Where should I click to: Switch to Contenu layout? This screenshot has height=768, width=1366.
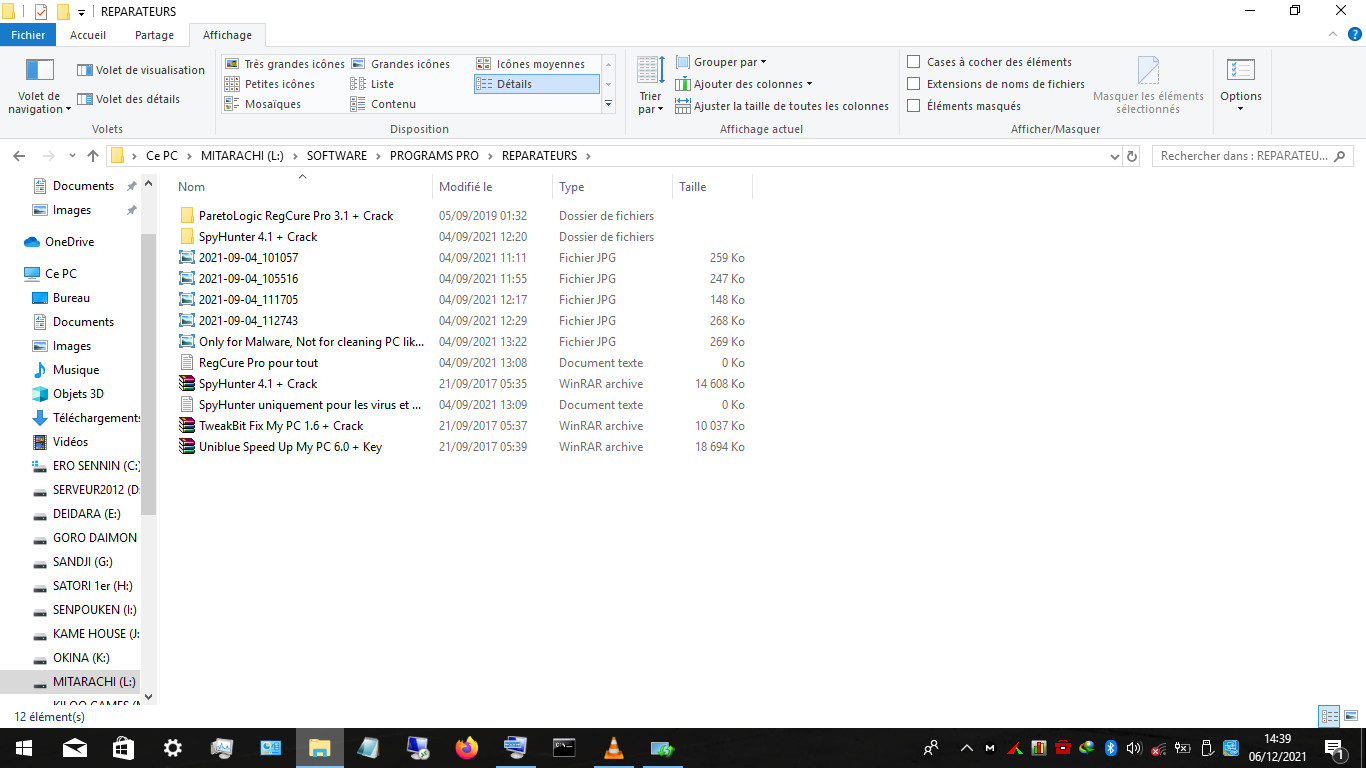383,104
